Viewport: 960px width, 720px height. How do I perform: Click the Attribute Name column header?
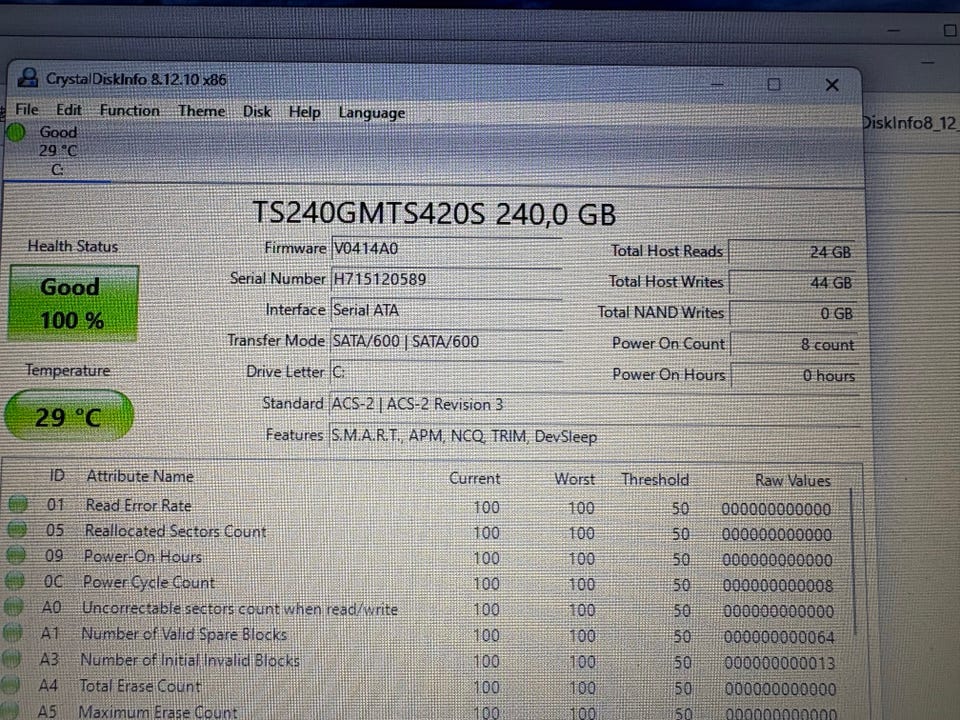(x=140, y=476)
